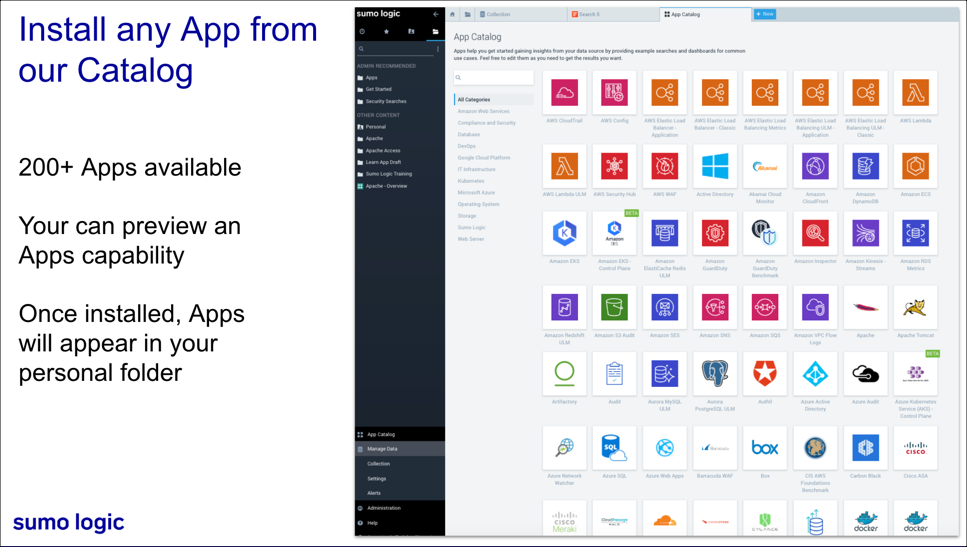The width and height of the screenshot is (967, 547).
Task: Open the Personal folder in sidebar
Action: click(375, 127)
